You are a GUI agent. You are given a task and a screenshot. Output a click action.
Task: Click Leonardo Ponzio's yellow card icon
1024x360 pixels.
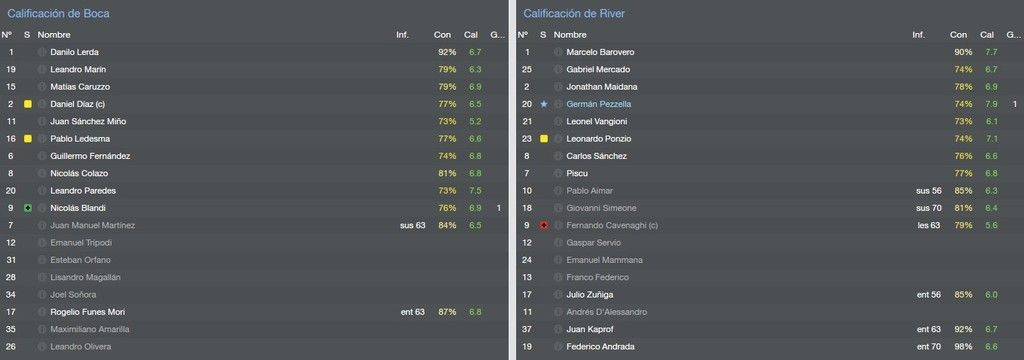[x=543, y=139]
